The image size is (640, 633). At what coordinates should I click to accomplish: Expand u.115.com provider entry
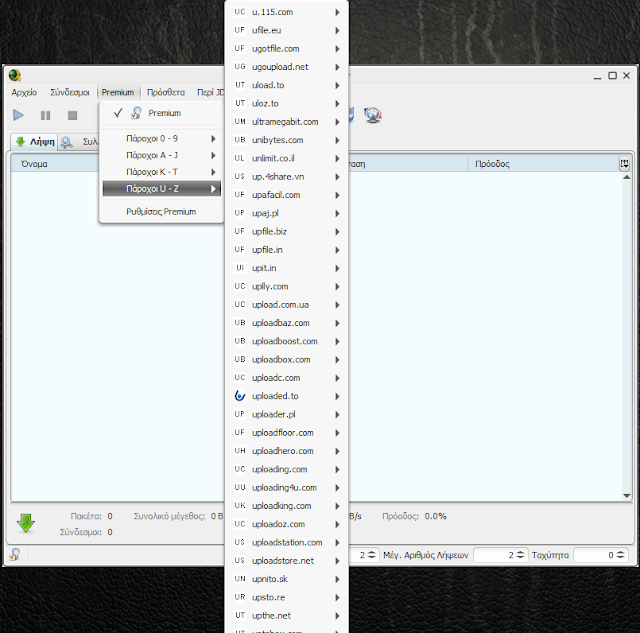pyautogui.click(x=287, y=12)
